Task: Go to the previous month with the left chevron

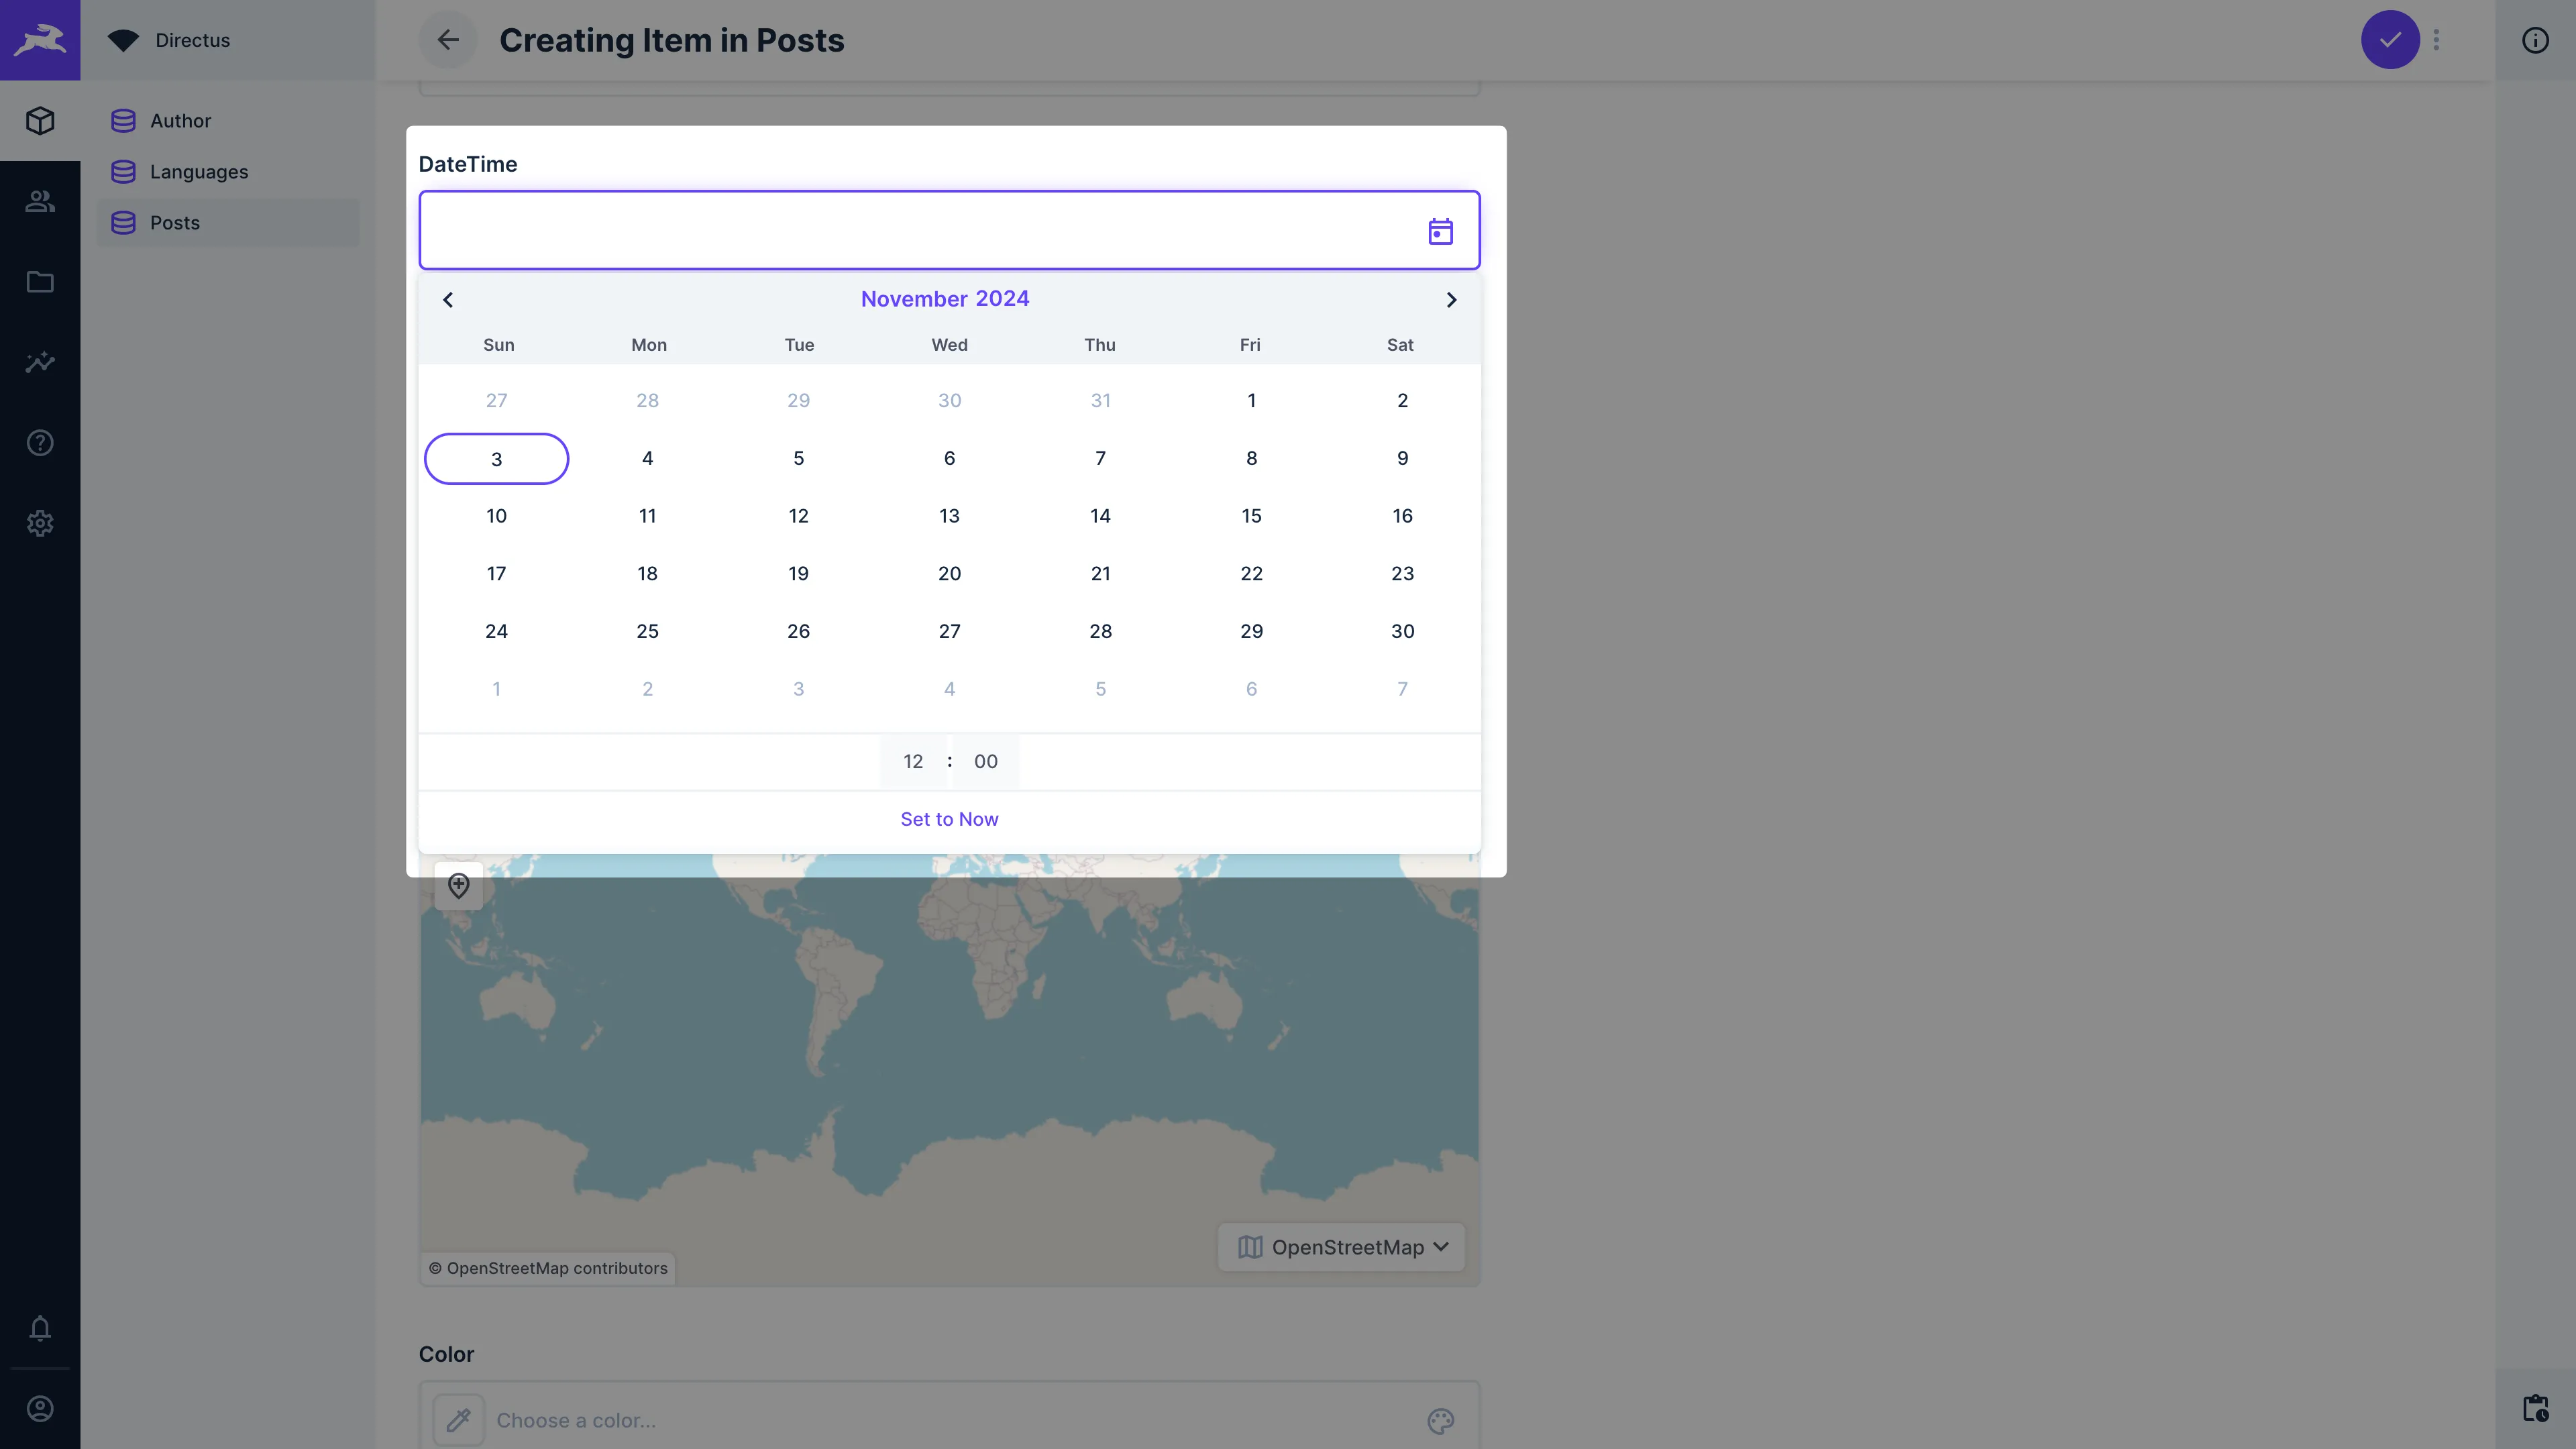Action: [447, 299]
